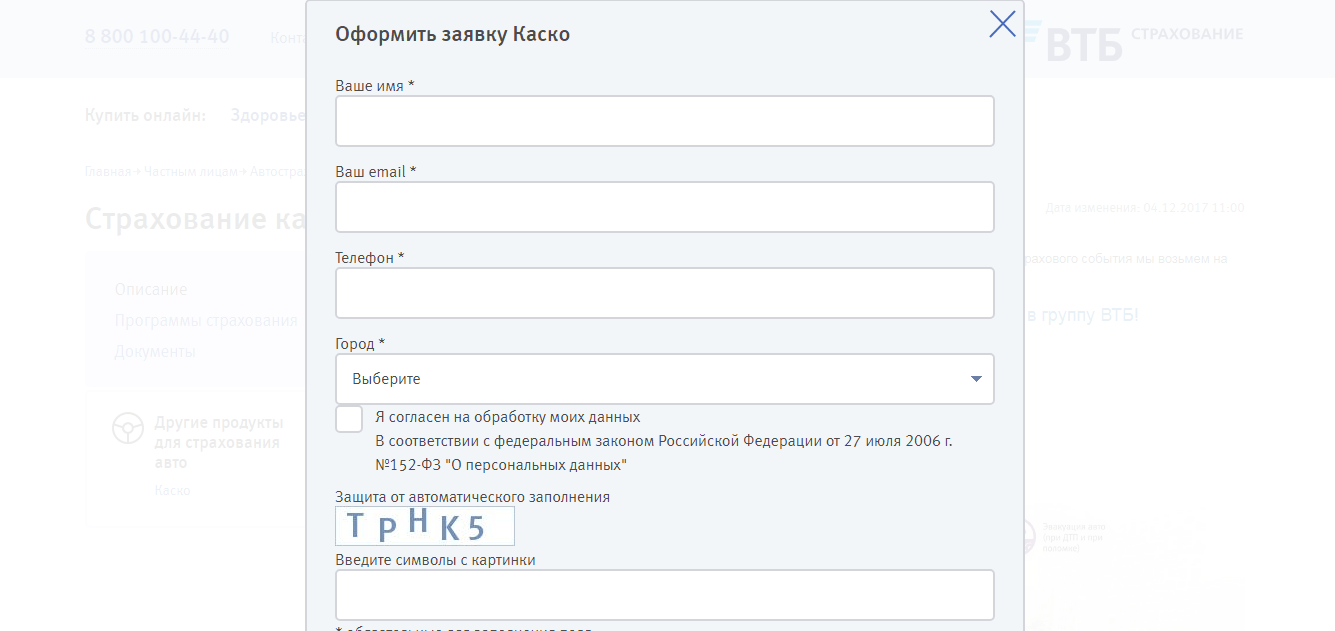Click the 8 800 100-44-40 phone number
This screenshot has width=1335, height=631.
[x=157, y=37]
